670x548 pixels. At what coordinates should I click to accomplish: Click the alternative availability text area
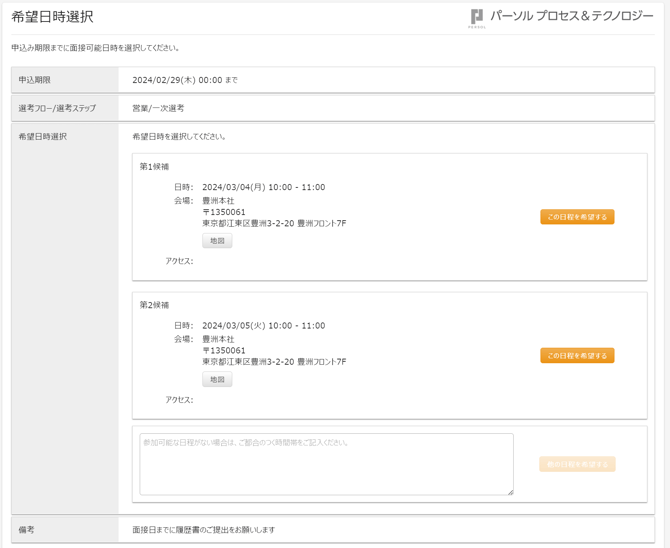pyautogui.click(x=326, y=464)
